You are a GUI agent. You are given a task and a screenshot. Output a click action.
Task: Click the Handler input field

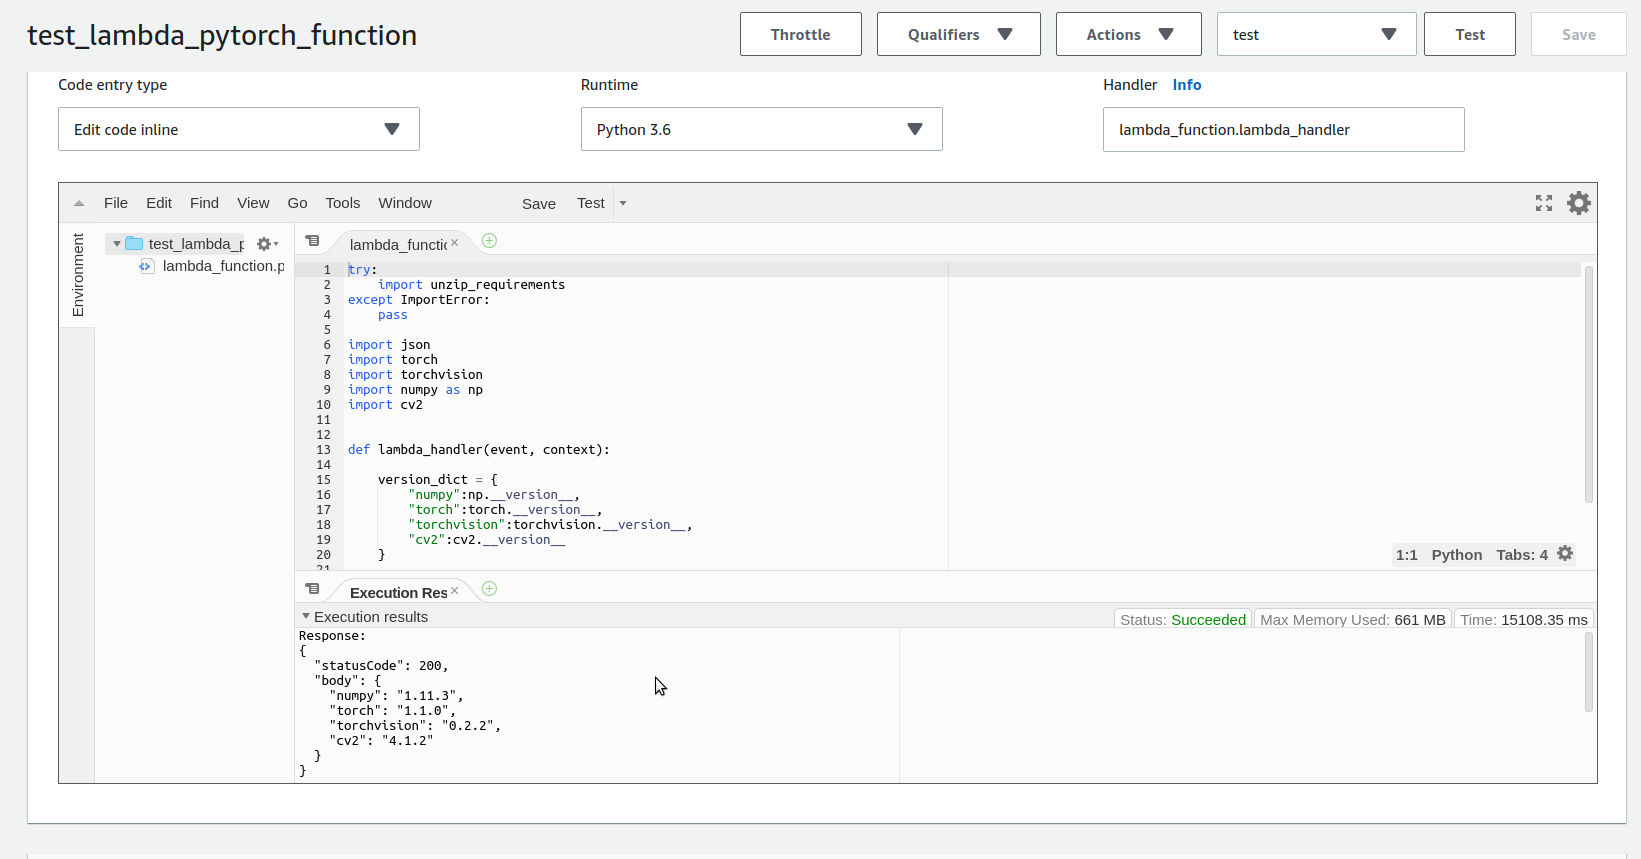click(1283, 129)
